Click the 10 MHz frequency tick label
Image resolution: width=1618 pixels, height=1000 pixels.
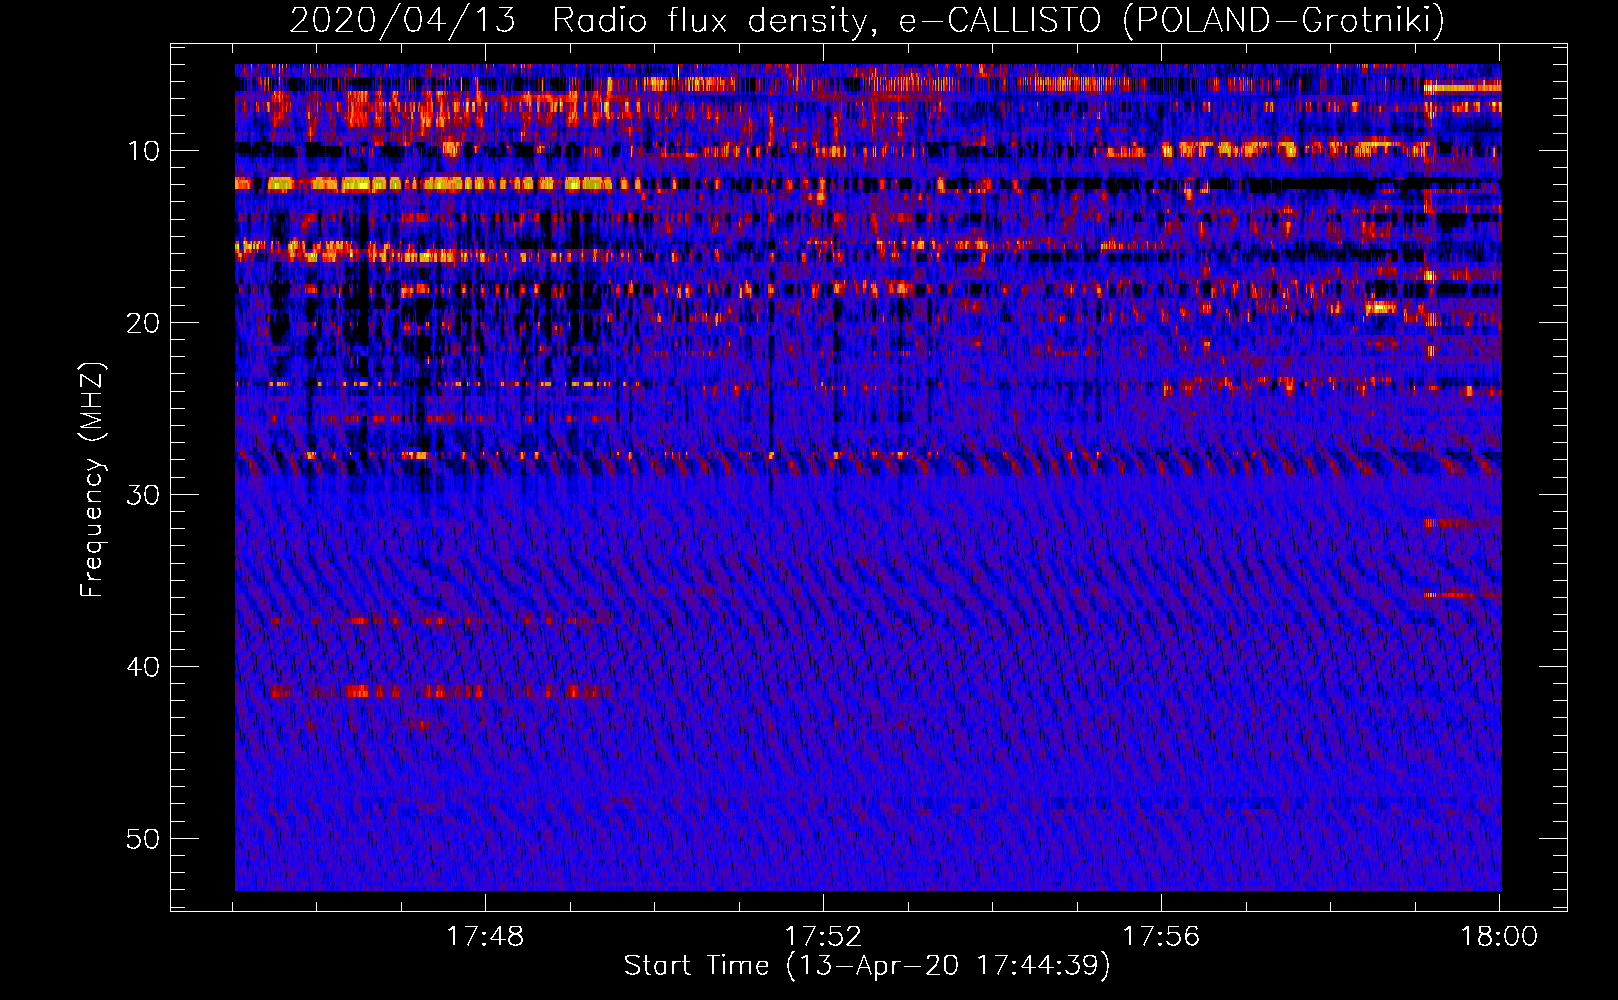(144, 151)
